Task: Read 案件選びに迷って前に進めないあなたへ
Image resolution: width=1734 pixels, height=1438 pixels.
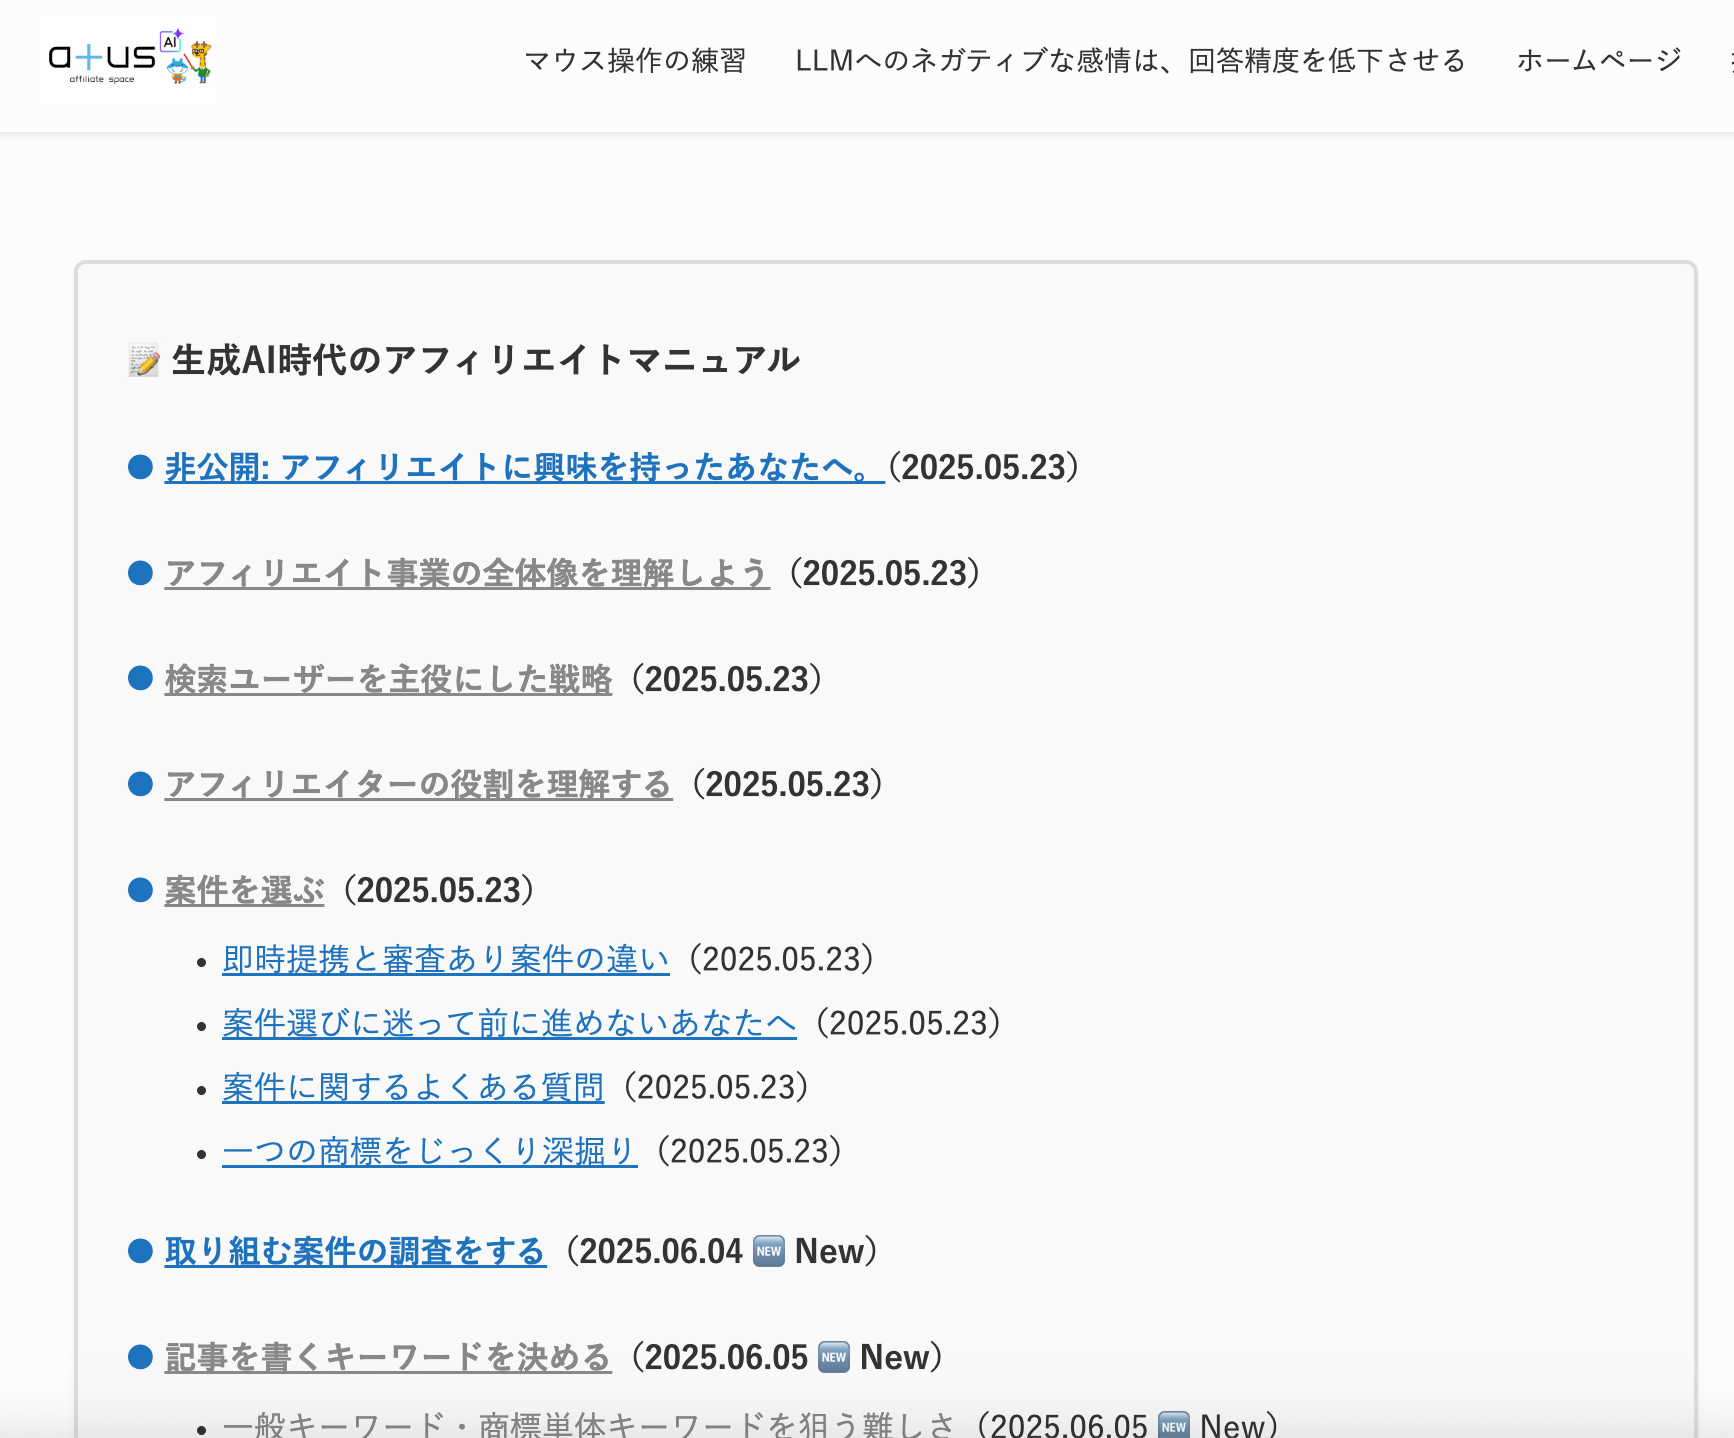Action: pyautogui.click(x=508, y=1024)
